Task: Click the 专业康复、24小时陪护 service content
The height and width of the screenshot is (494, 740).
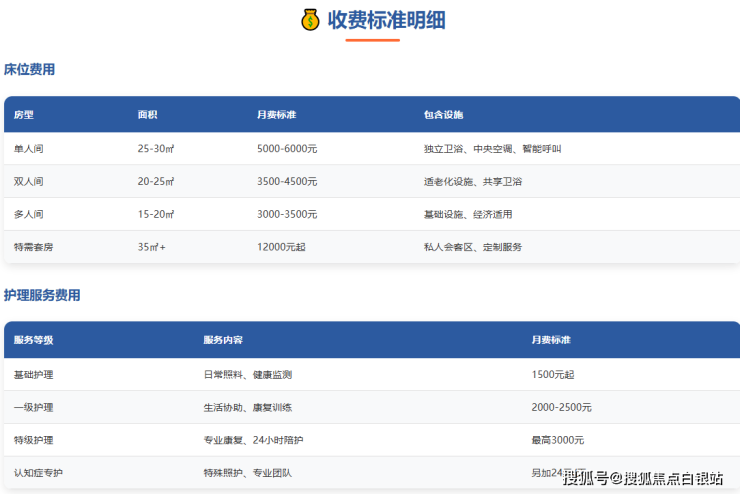Action: click(x=251, y=440)
